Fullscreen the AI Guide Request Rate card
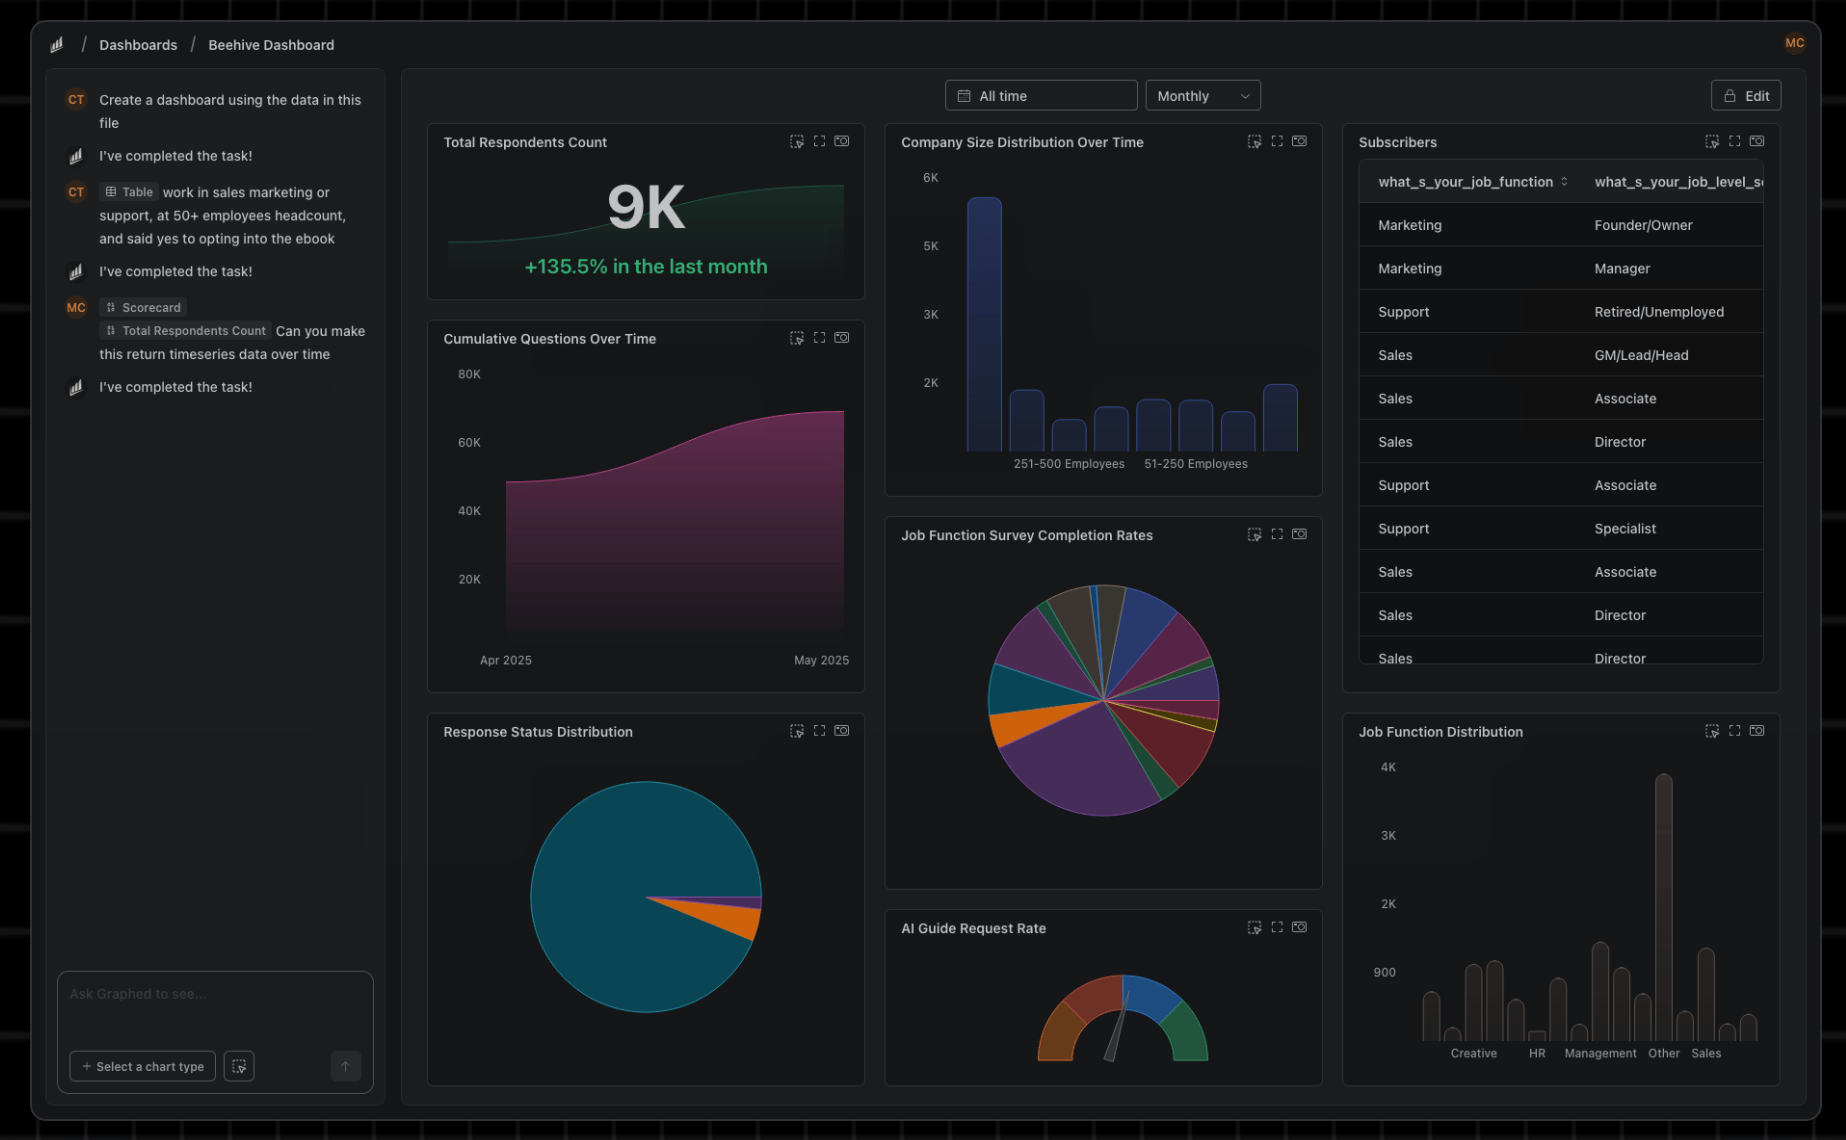Image resolution: width=1846 pixels, height=1140 pixels. pyautogui.click(x=1277, y=927)
